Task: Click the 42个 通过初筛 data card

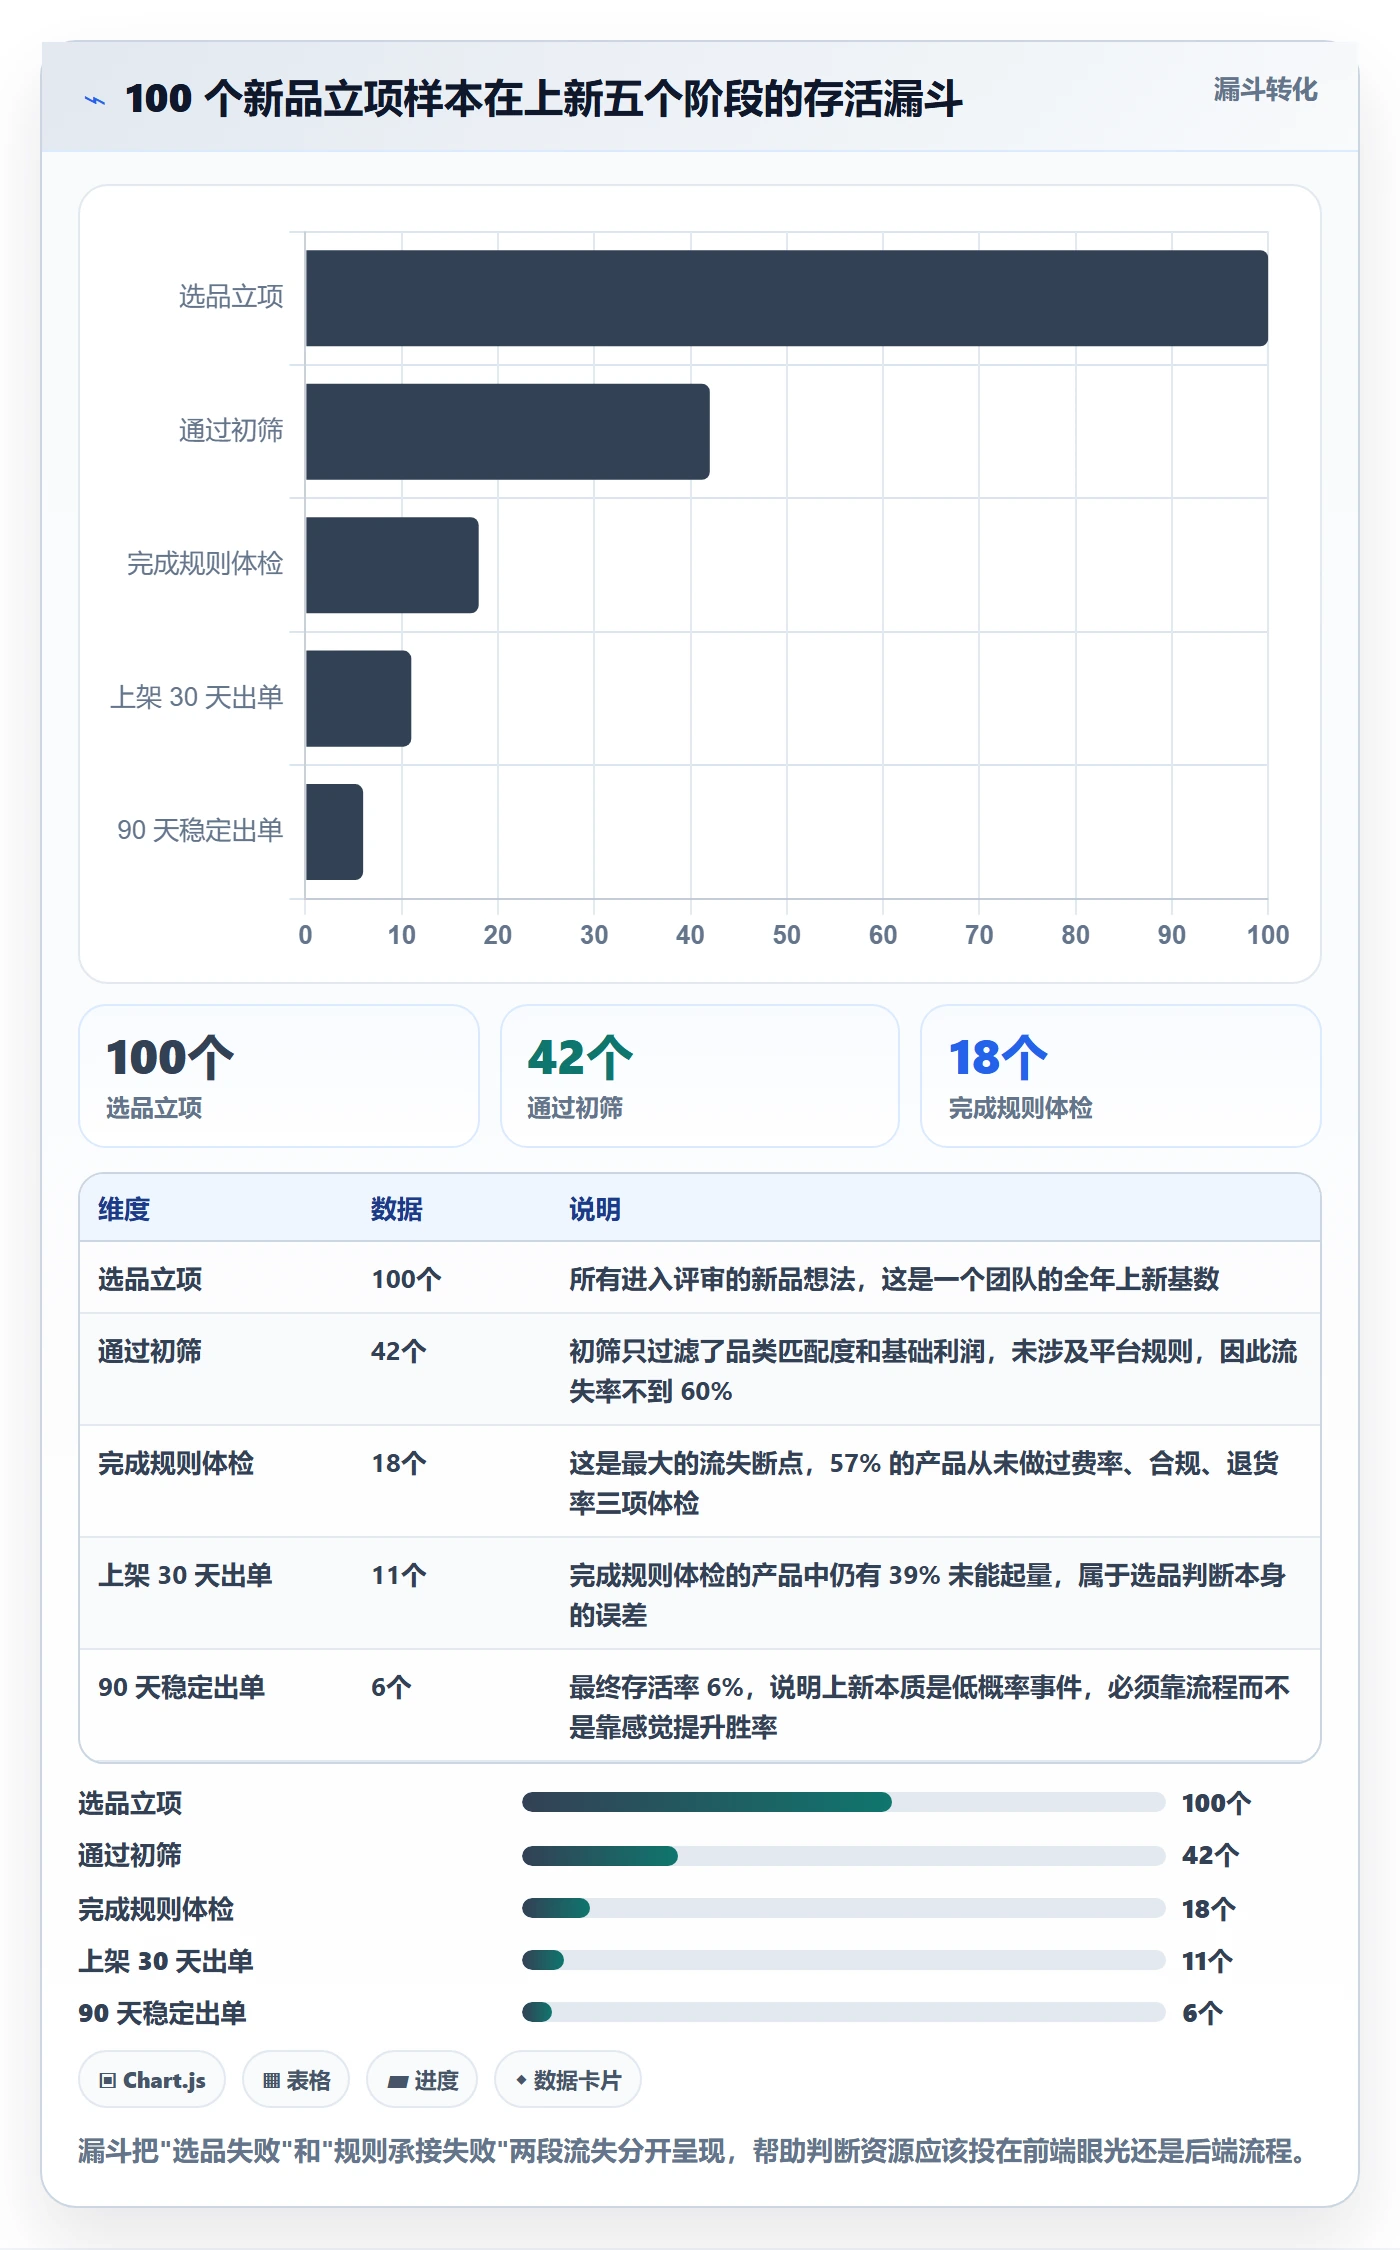Action: 700,1076
